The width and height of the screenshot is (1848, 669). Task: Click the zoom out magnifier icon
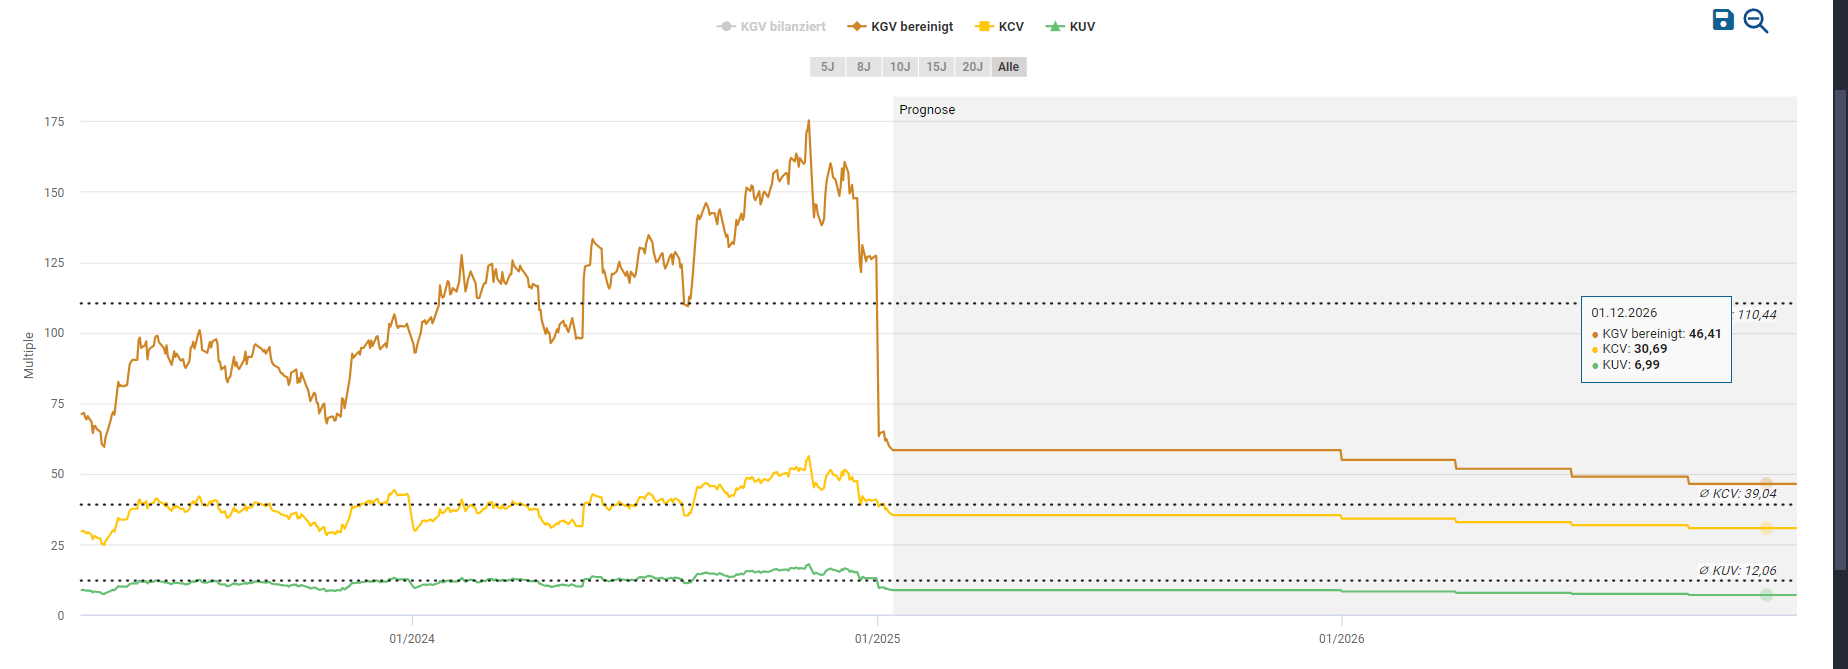coord(1755,21)
